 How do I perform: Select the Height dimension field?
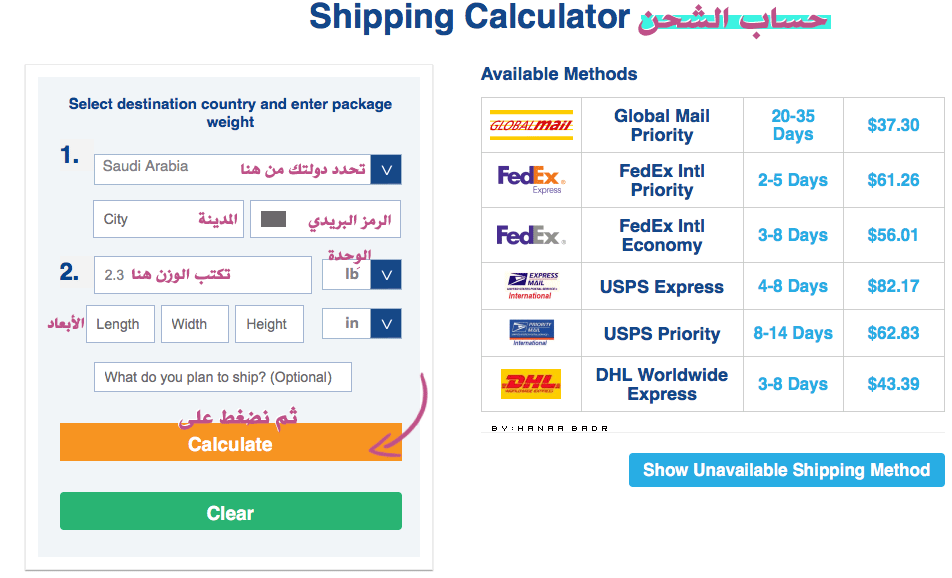coord(269,324)
